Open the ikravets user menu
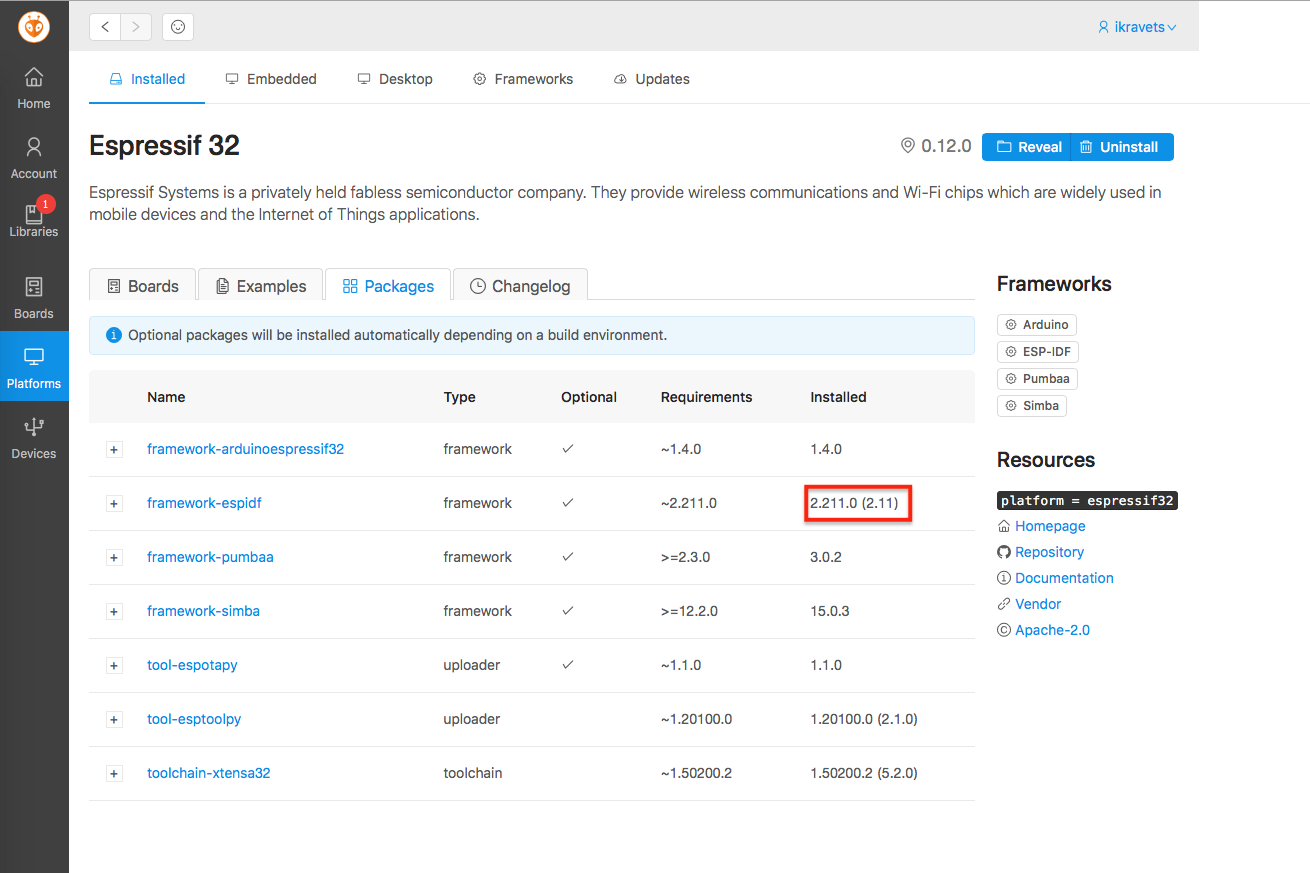 (x=1137, y=26)
